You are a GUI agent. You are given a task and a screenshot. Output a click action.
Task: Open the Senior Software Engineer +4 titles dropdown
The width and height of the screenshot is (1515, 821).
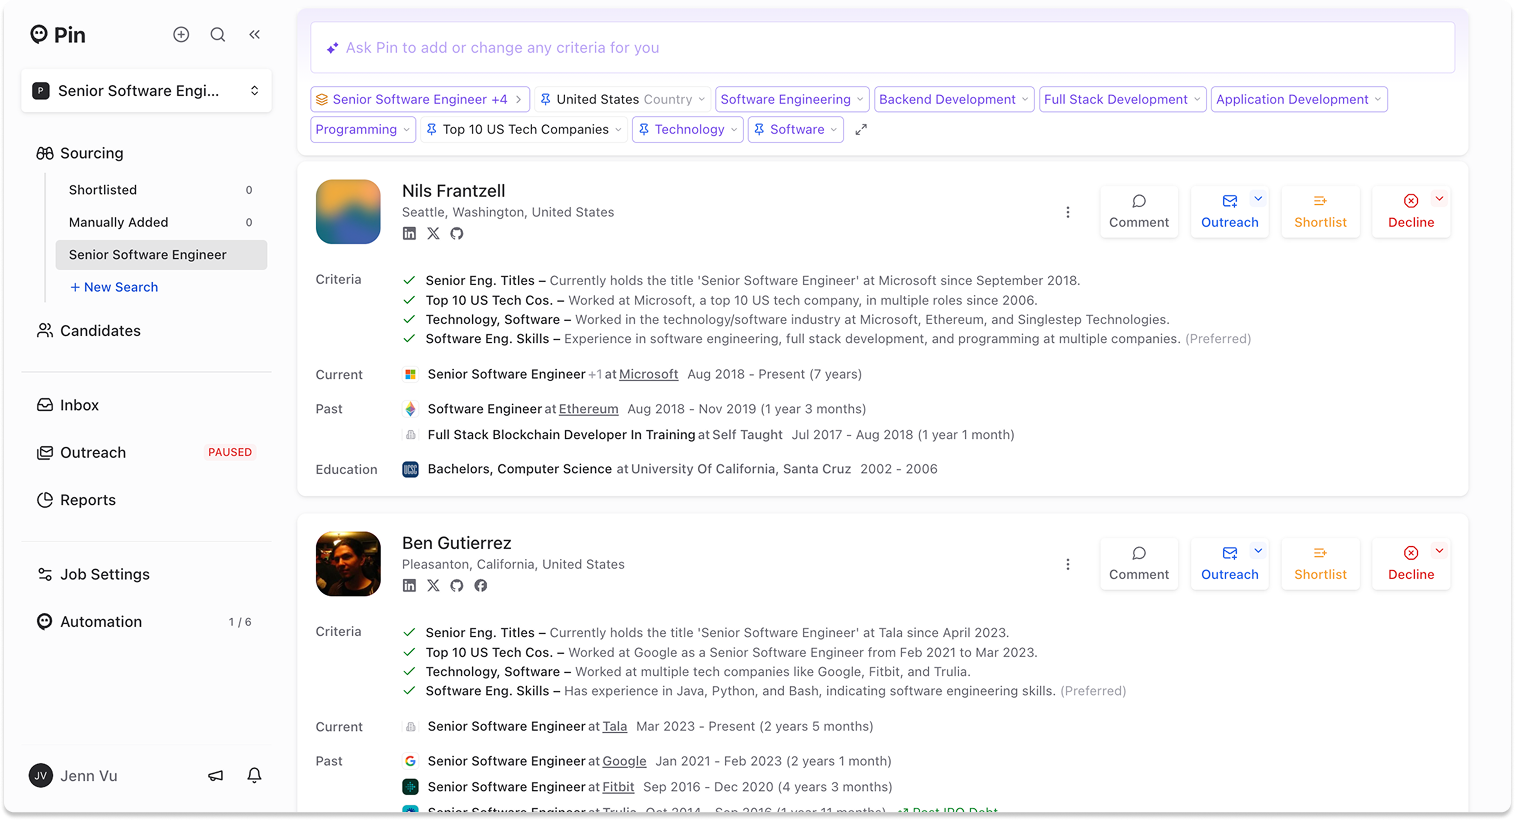pyautogui.click(x=419, y=99)
